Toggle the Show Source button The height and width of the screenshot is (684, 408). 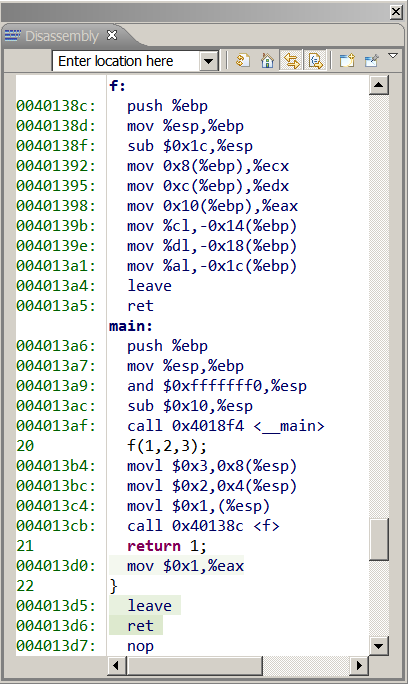(315, 60)
